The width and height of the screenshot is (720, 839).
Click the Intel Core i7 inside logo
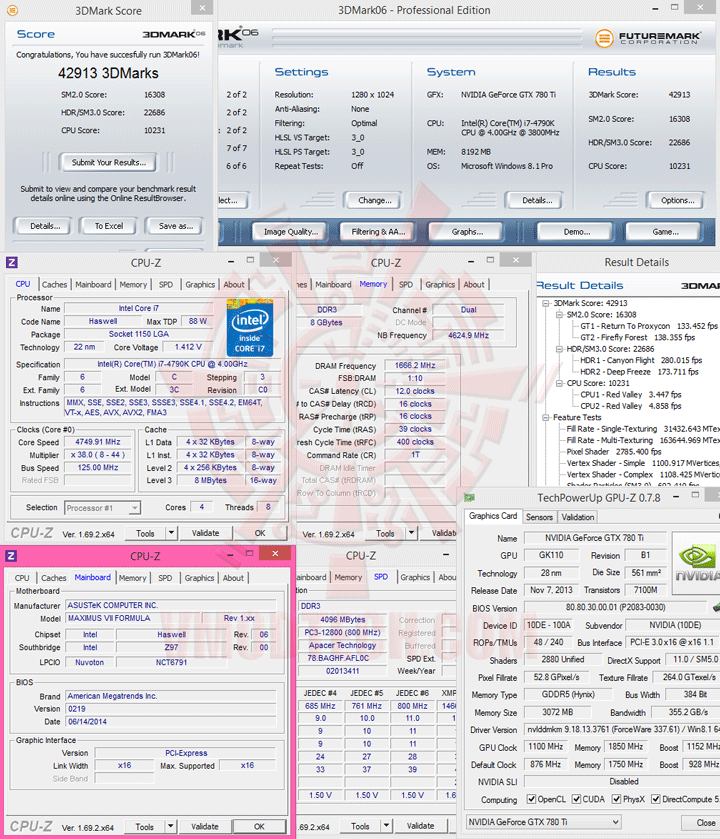(x=250, y=329)
